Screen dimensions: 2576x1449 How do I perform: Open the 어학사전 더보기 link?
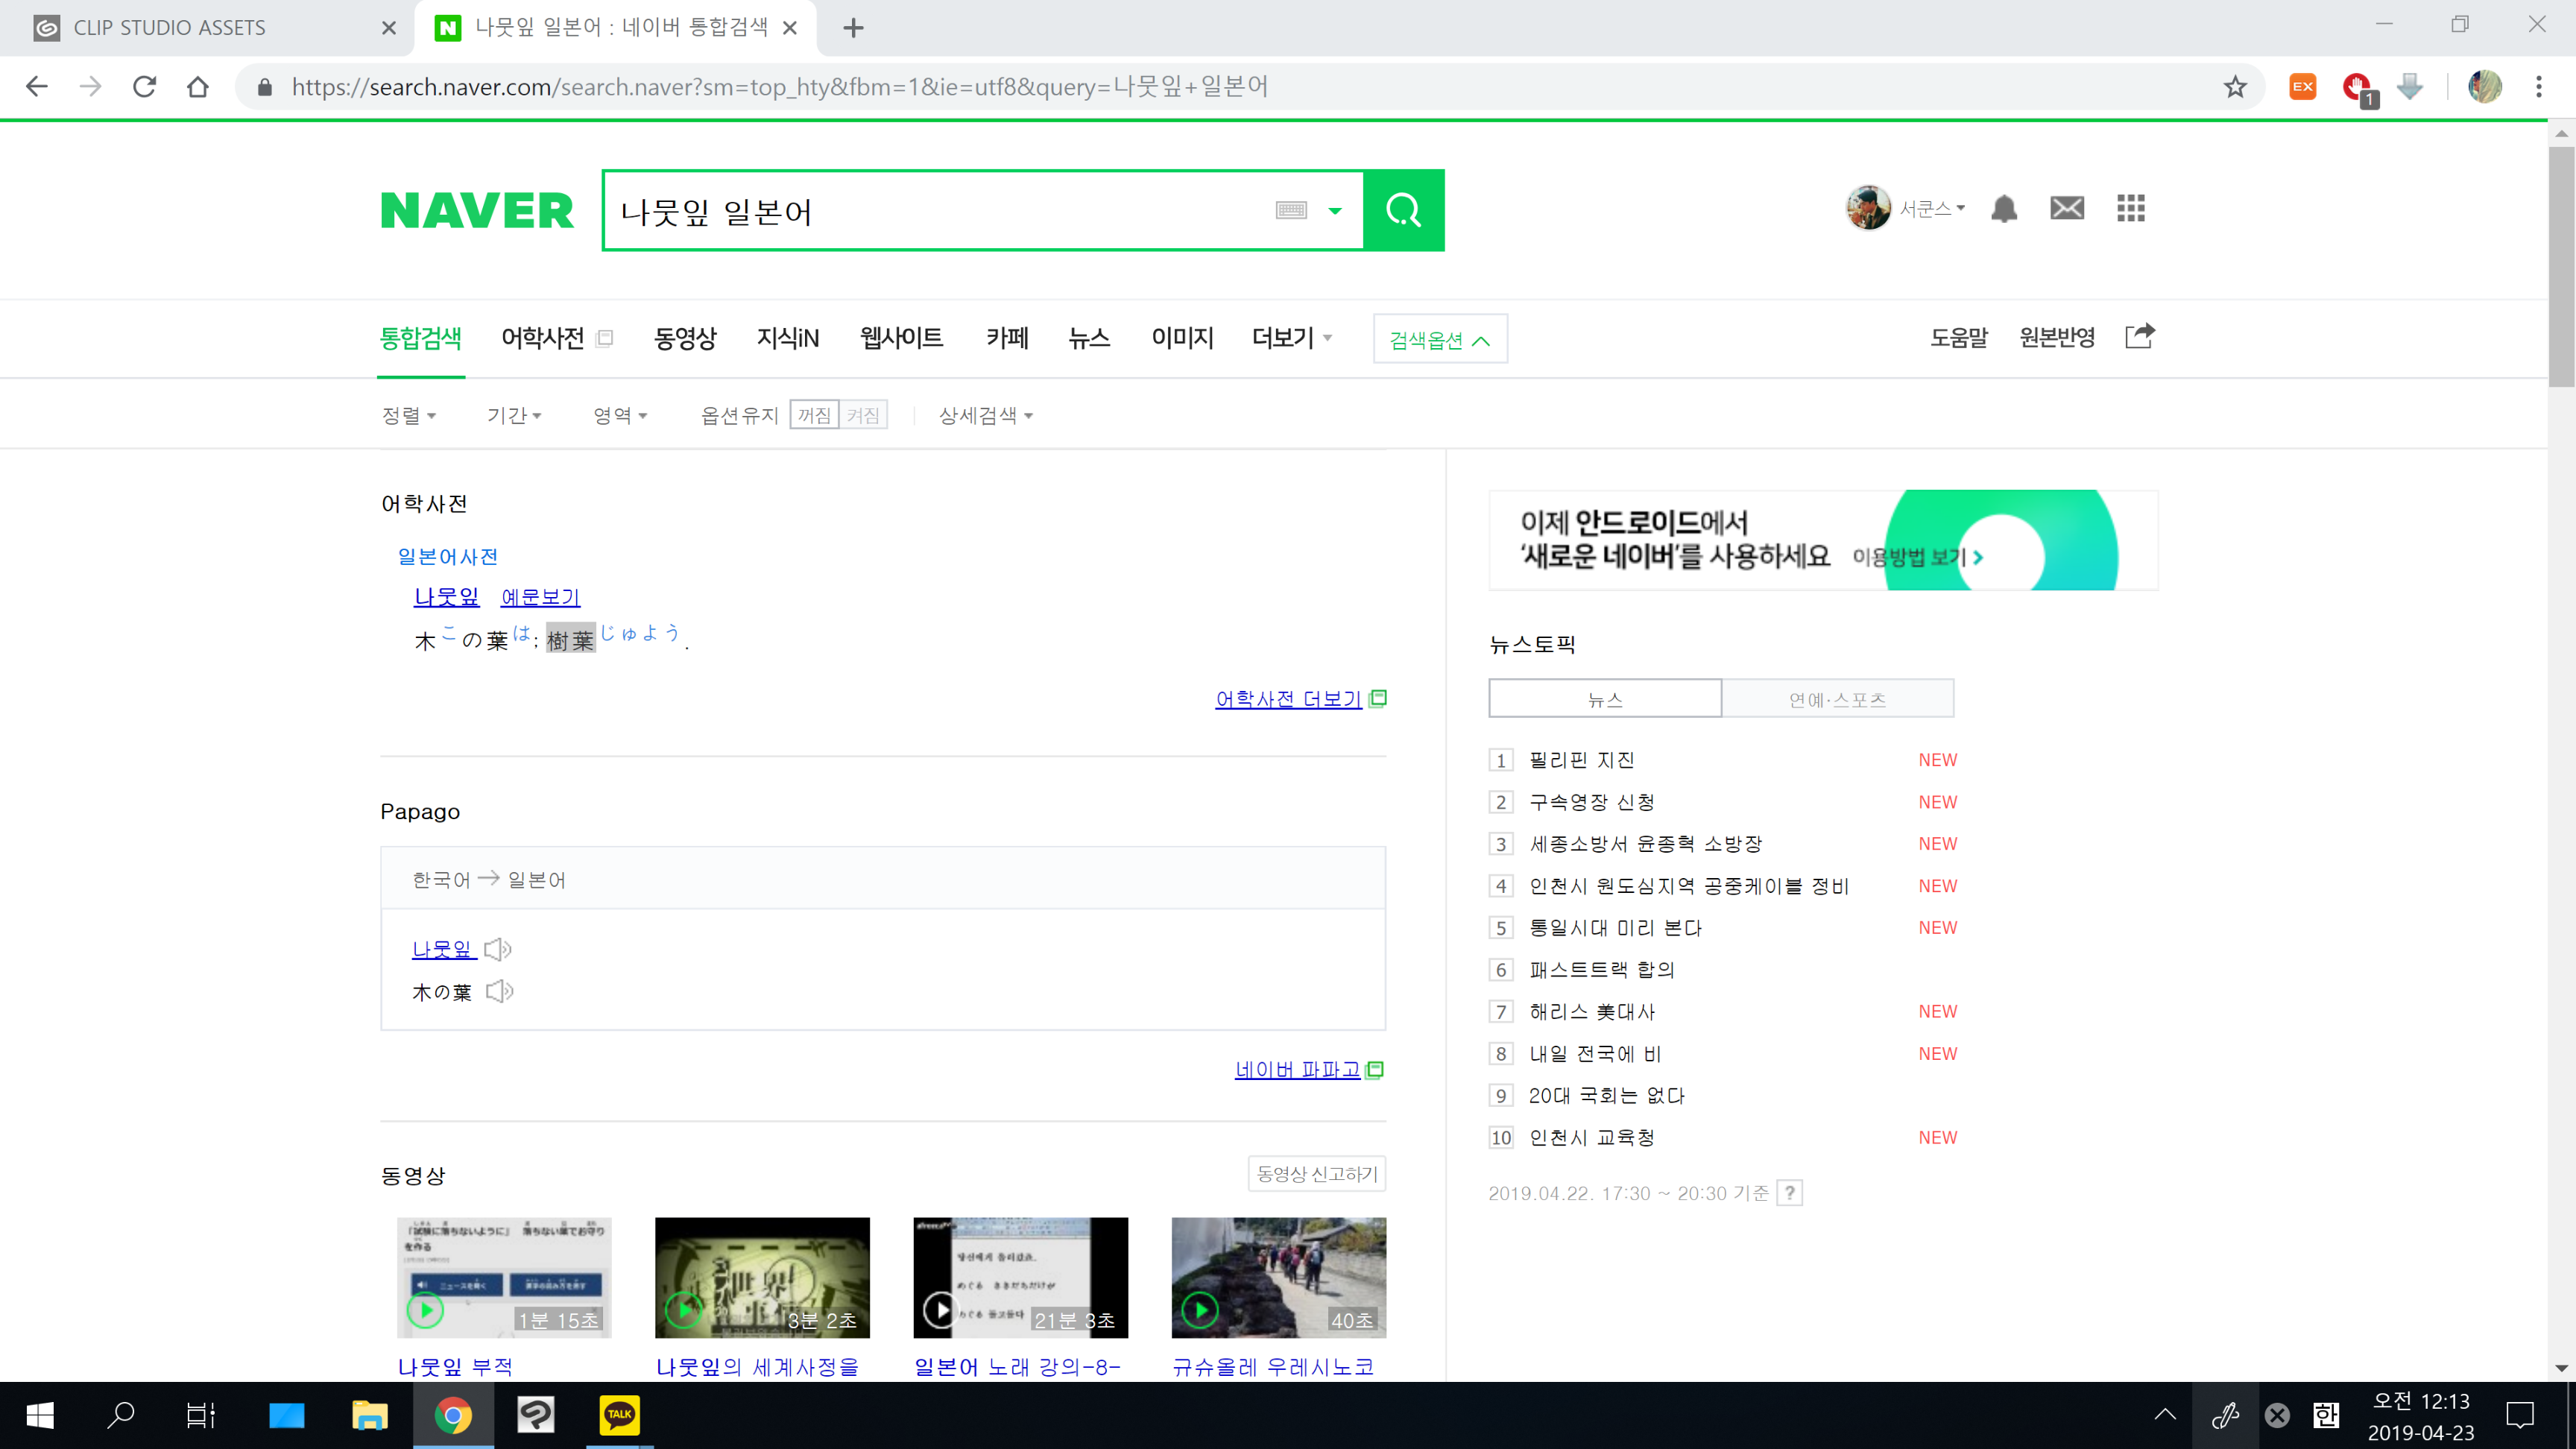coord(1288,699)
